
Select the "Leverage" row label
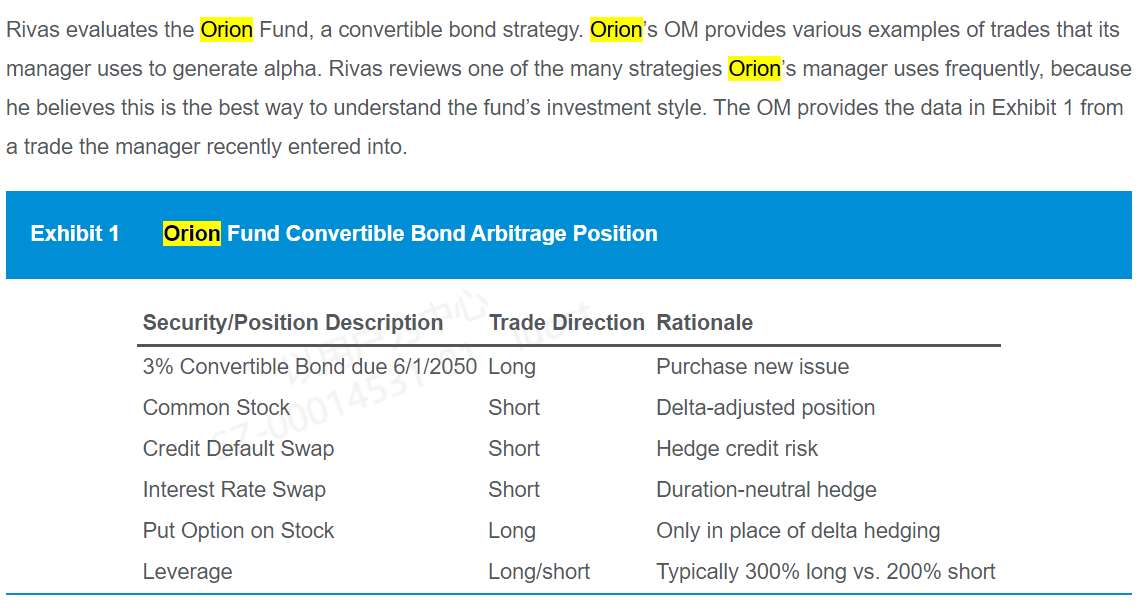187,572
